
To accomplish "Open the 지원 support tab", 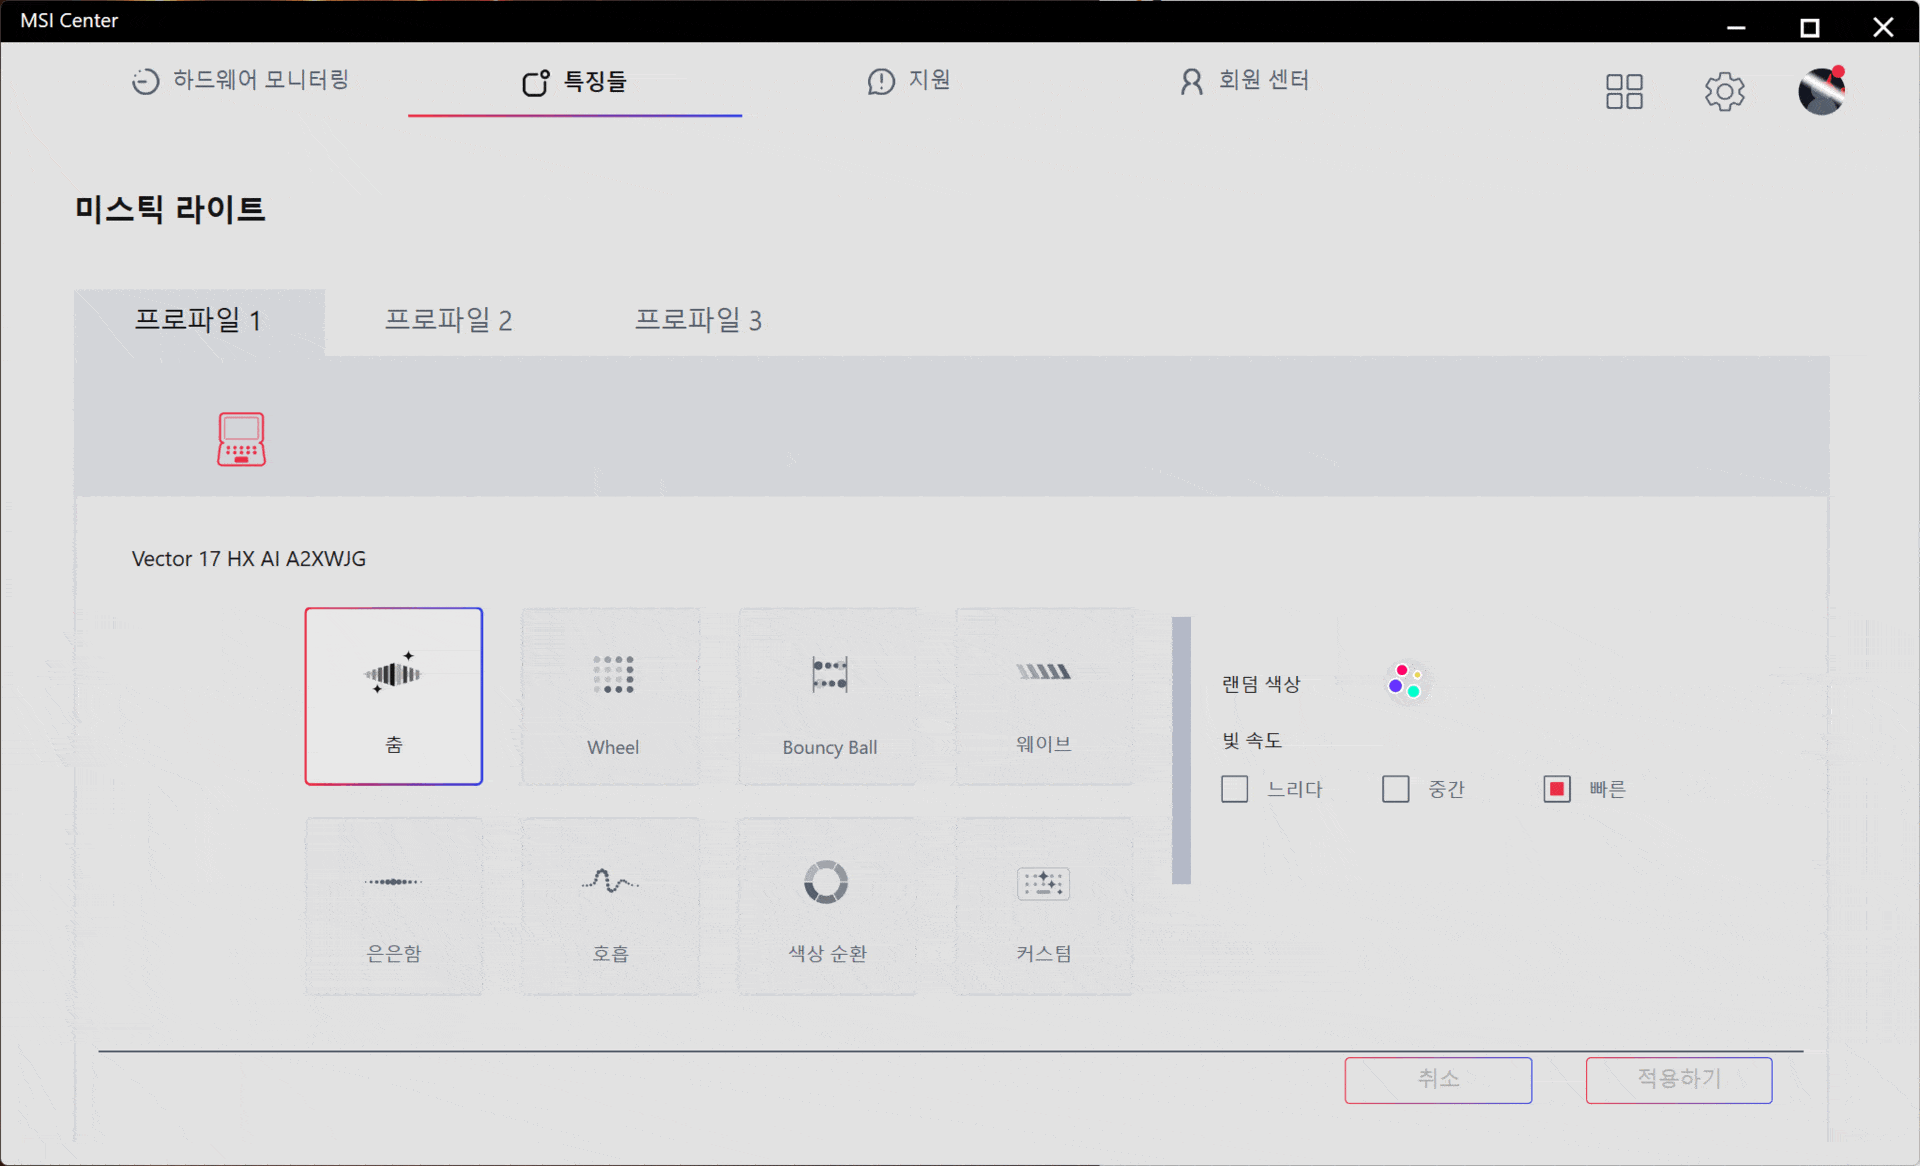I will [x=908, y=80].
